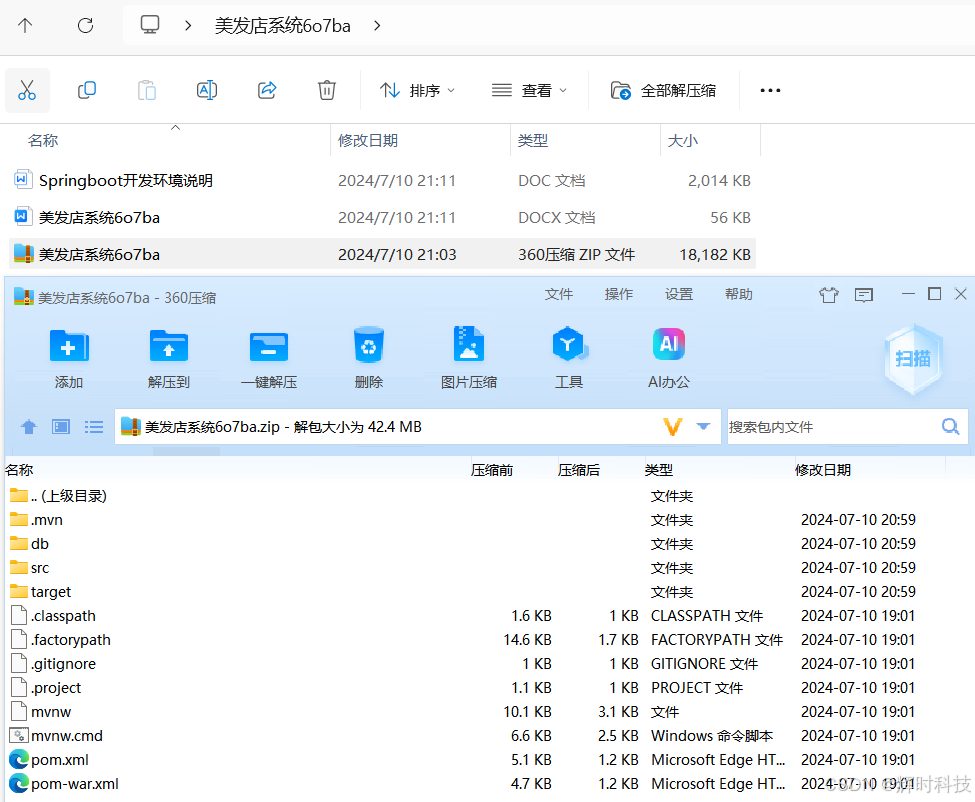Delete the selected file with trash icon

pos(326,90)
